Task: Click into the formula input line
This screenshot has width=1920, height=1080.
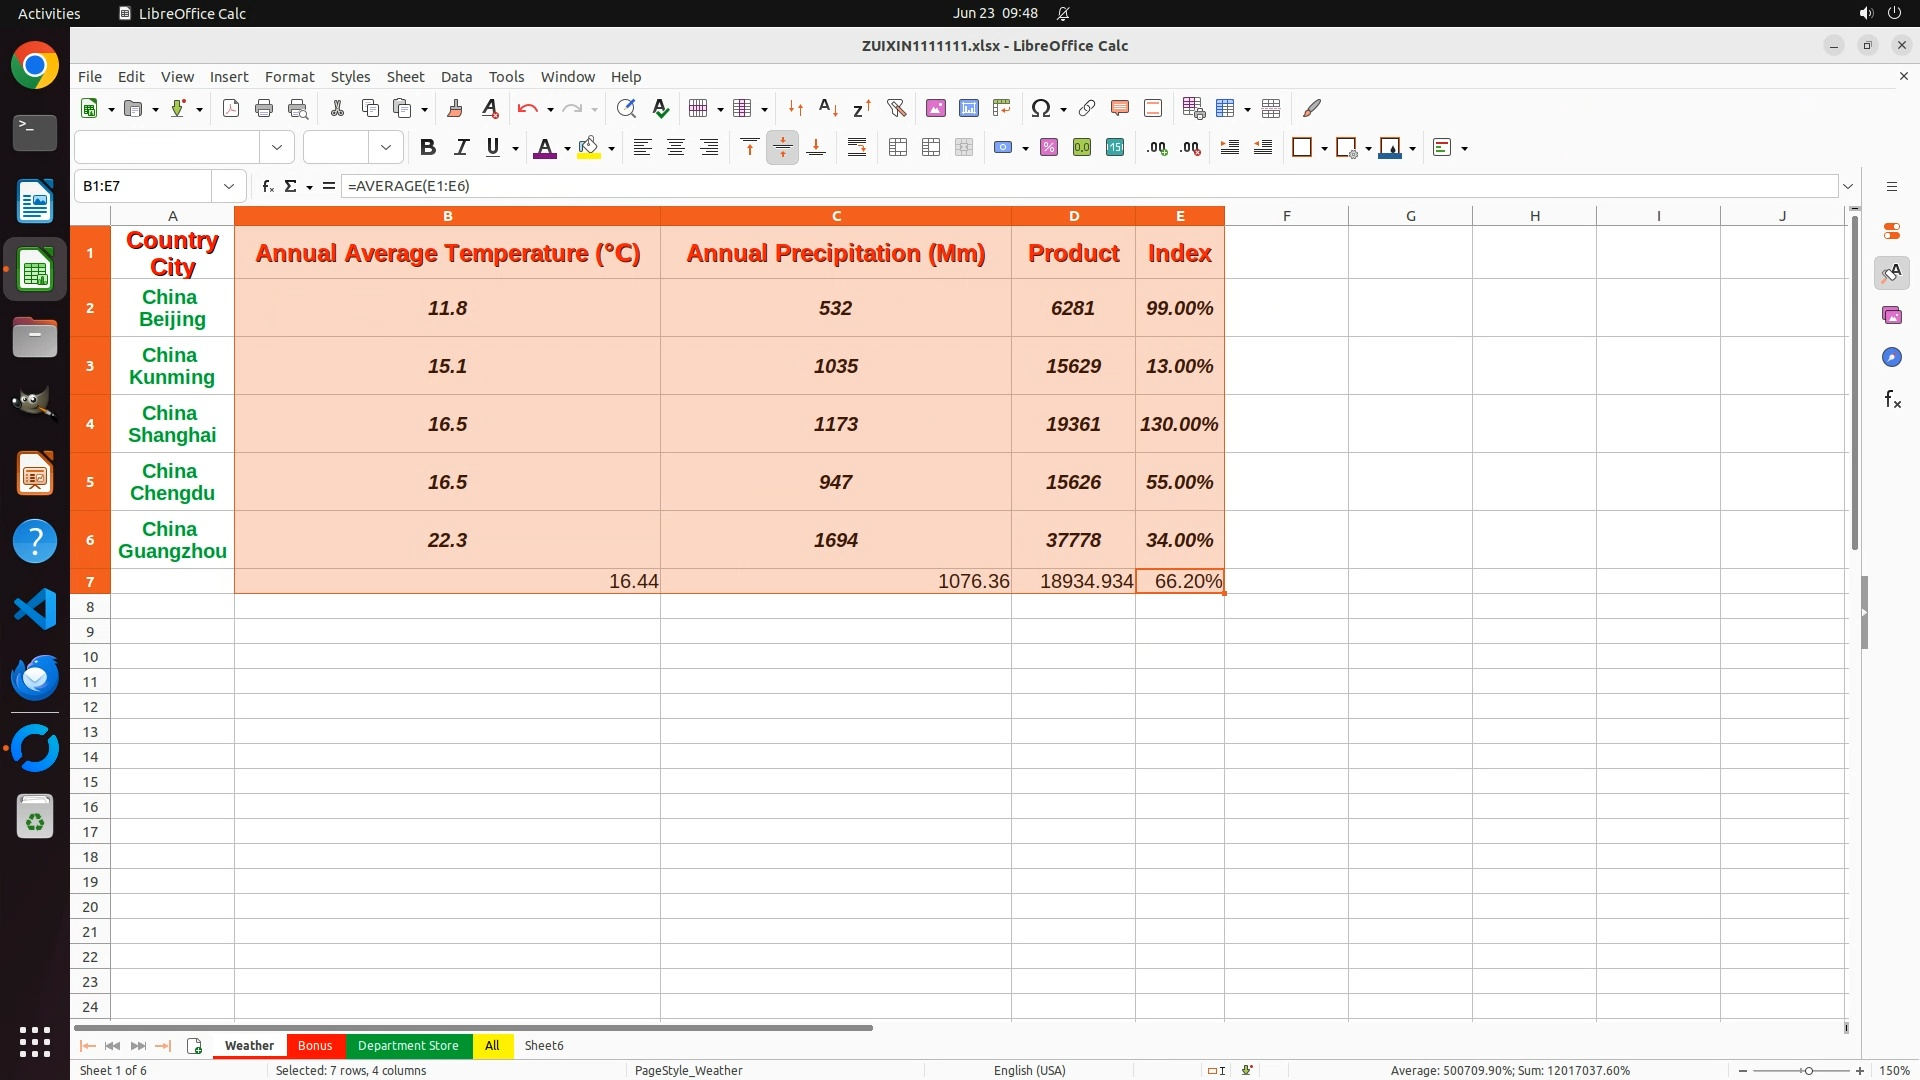Action: tap(1000, 186)
